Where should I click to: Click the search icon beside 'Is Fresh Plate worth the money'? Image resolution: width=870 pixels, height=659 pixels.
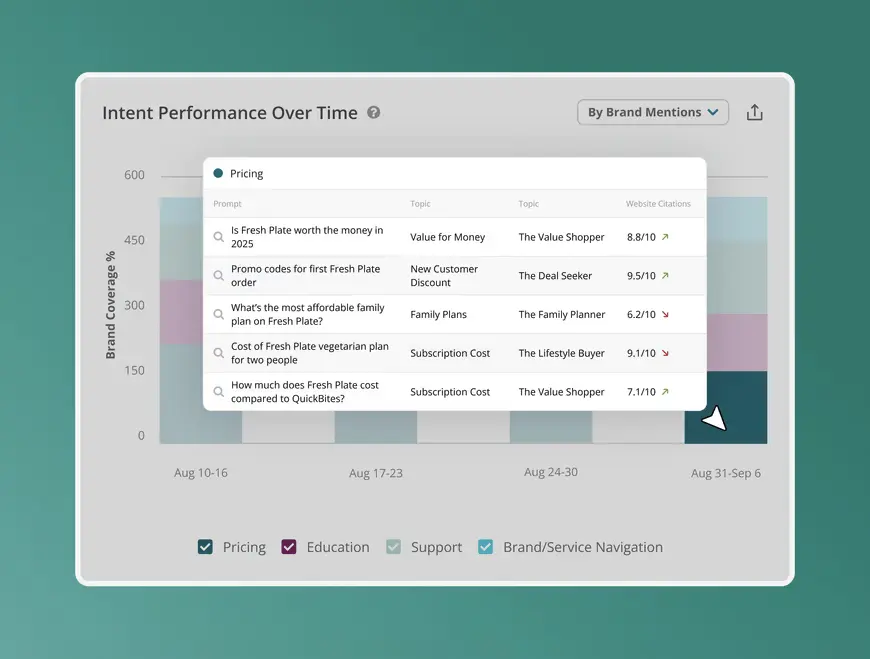tap(219, 237)
